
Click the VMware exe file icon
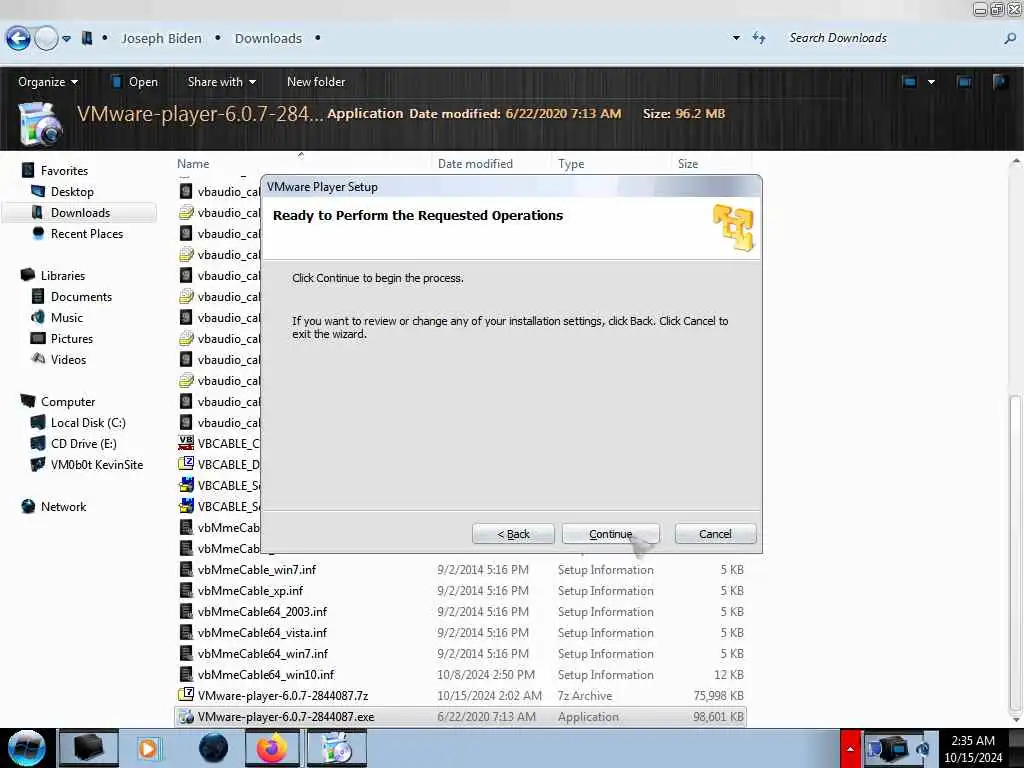(186, 716)
